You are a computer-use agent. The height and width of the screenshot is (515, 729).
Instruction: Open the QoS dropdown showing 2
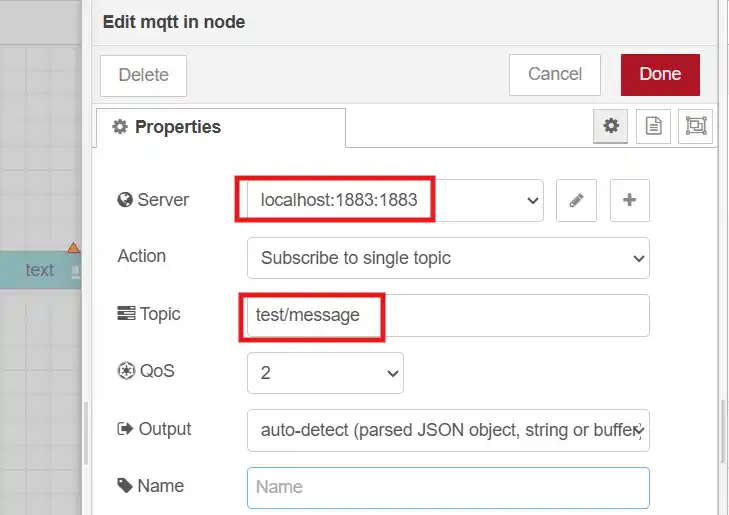pos(325,373)
